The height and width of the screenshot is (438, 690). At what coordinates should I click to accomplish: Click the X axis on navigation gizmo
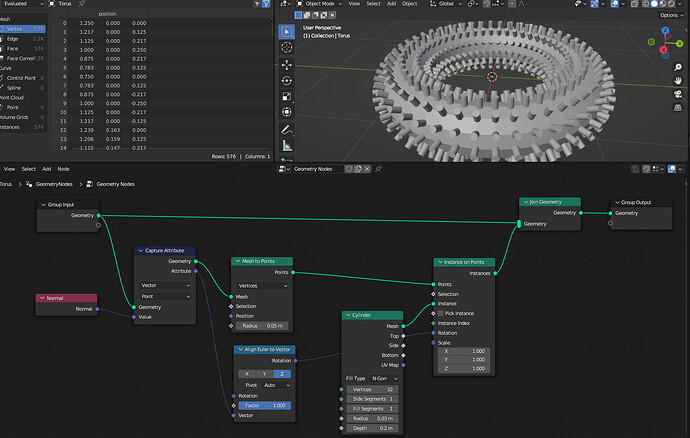[x=663, y=50]
